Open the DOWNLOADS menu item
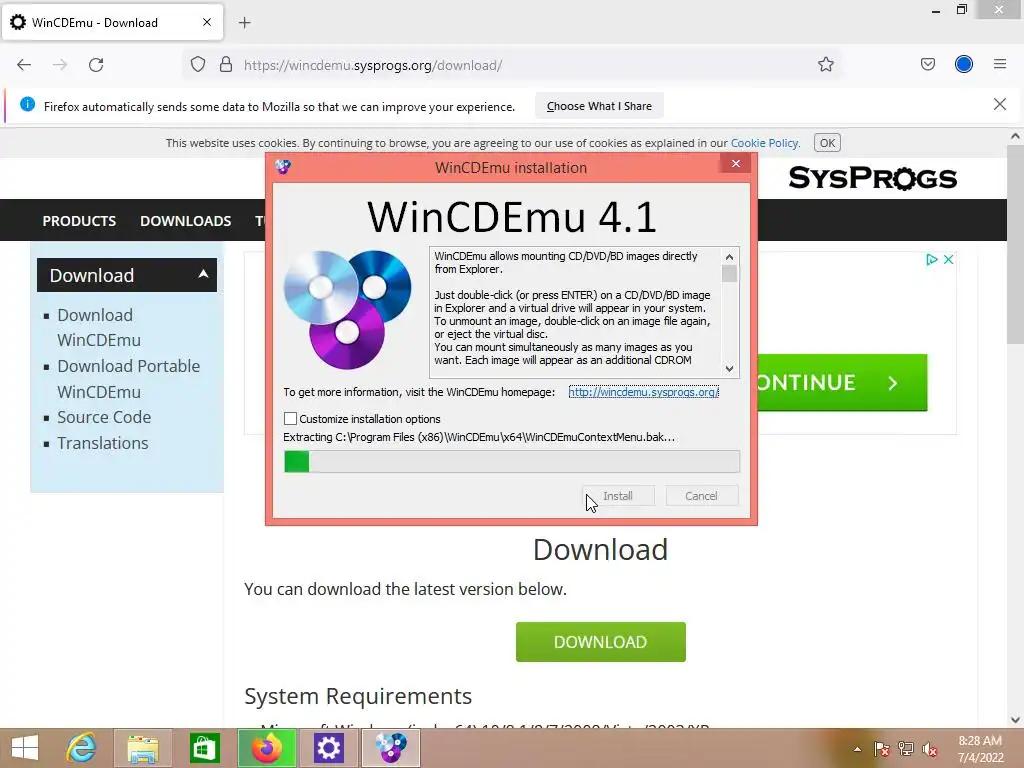 point(185,221)
